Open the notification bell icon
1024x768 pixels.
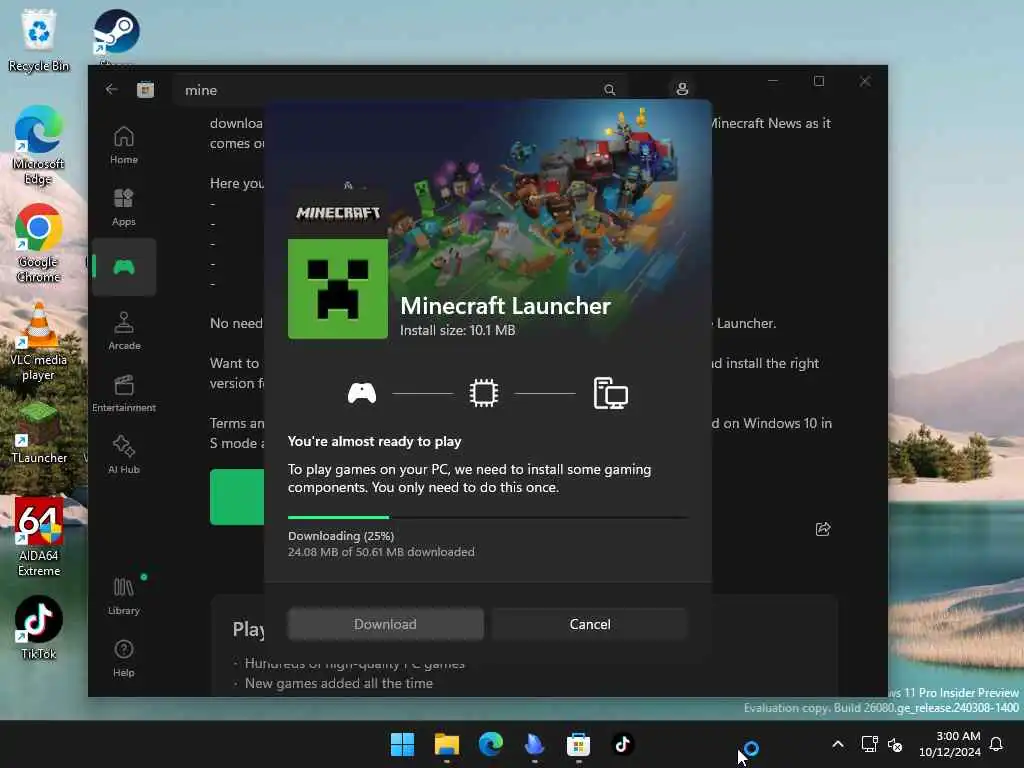(x=997, y=744)
